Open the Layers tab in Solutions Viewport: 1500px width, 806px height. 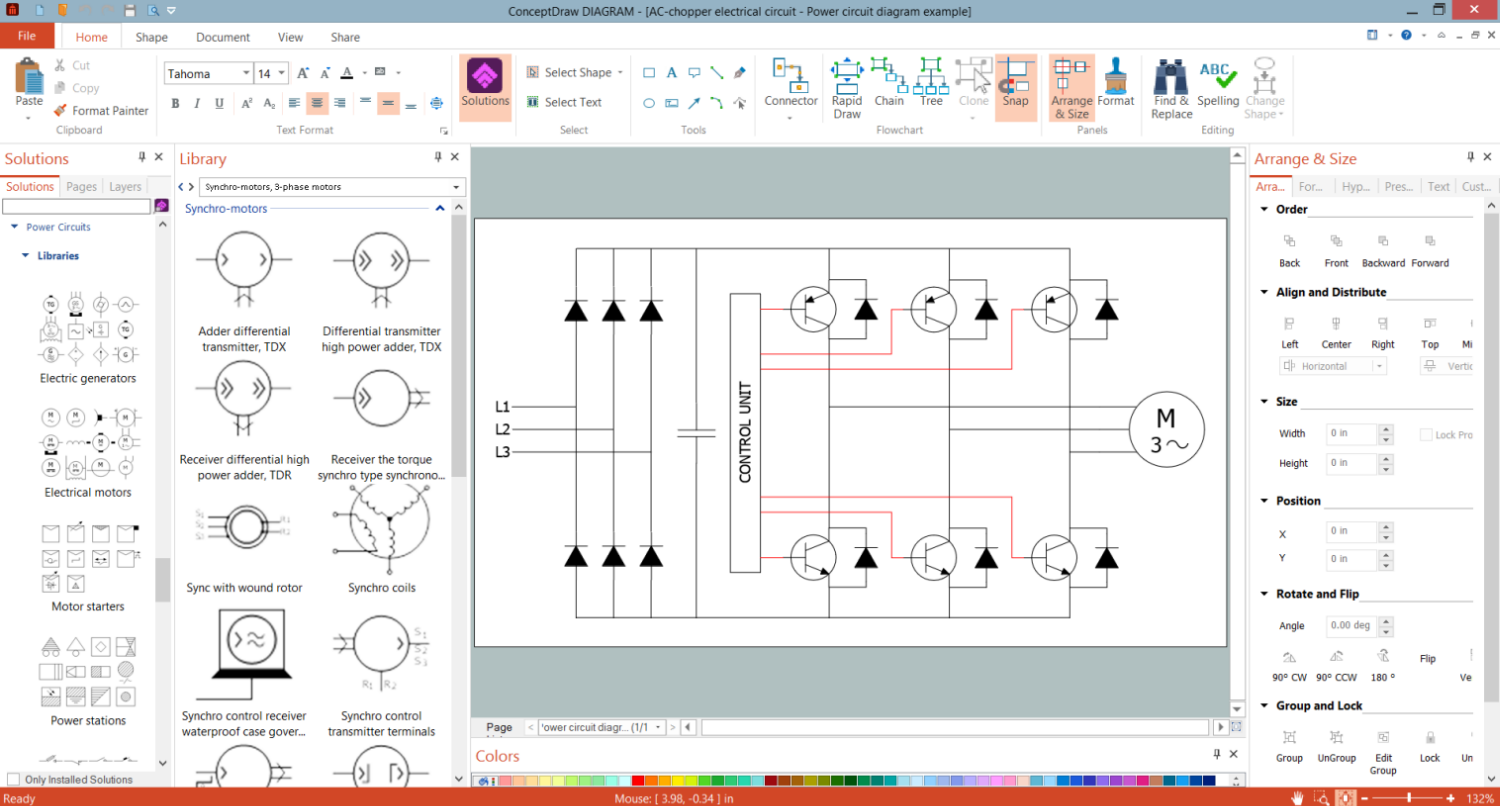point(125,187)
